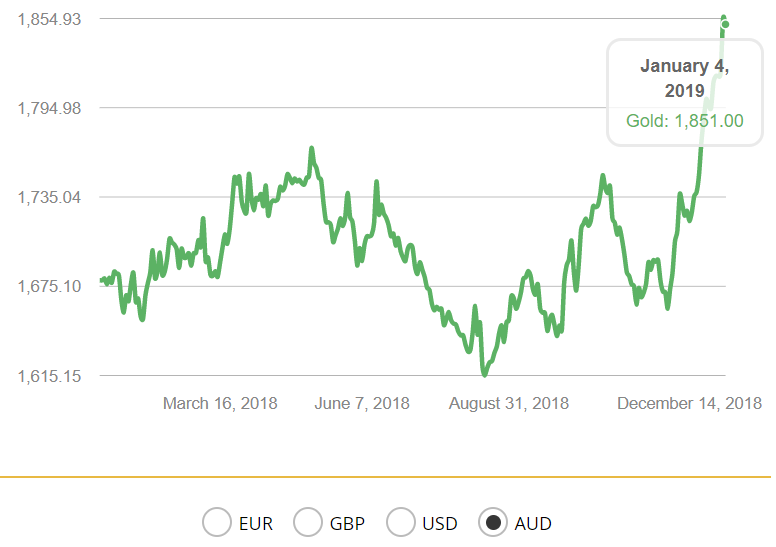This screenshot has height=547, width=776.
Task: Switch currency to USD radio button
Action: tap(400, 523)
